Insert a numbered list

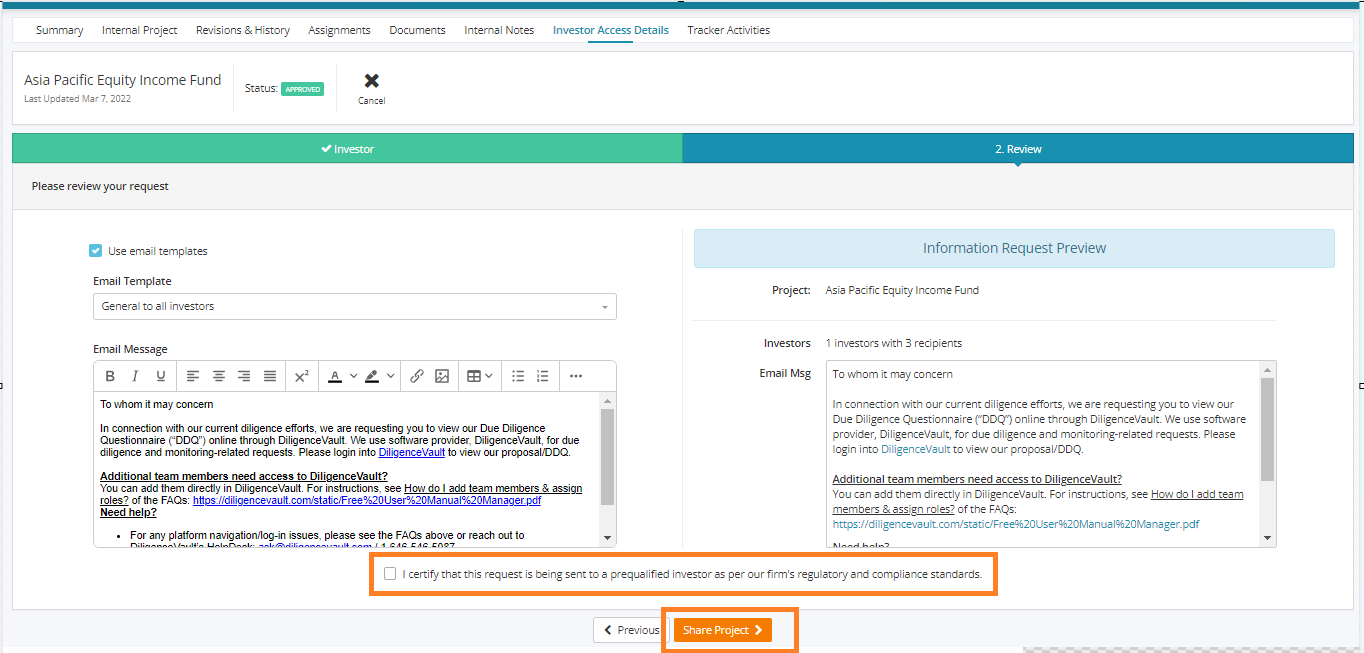pyautogui.click(x=543, y=376)
